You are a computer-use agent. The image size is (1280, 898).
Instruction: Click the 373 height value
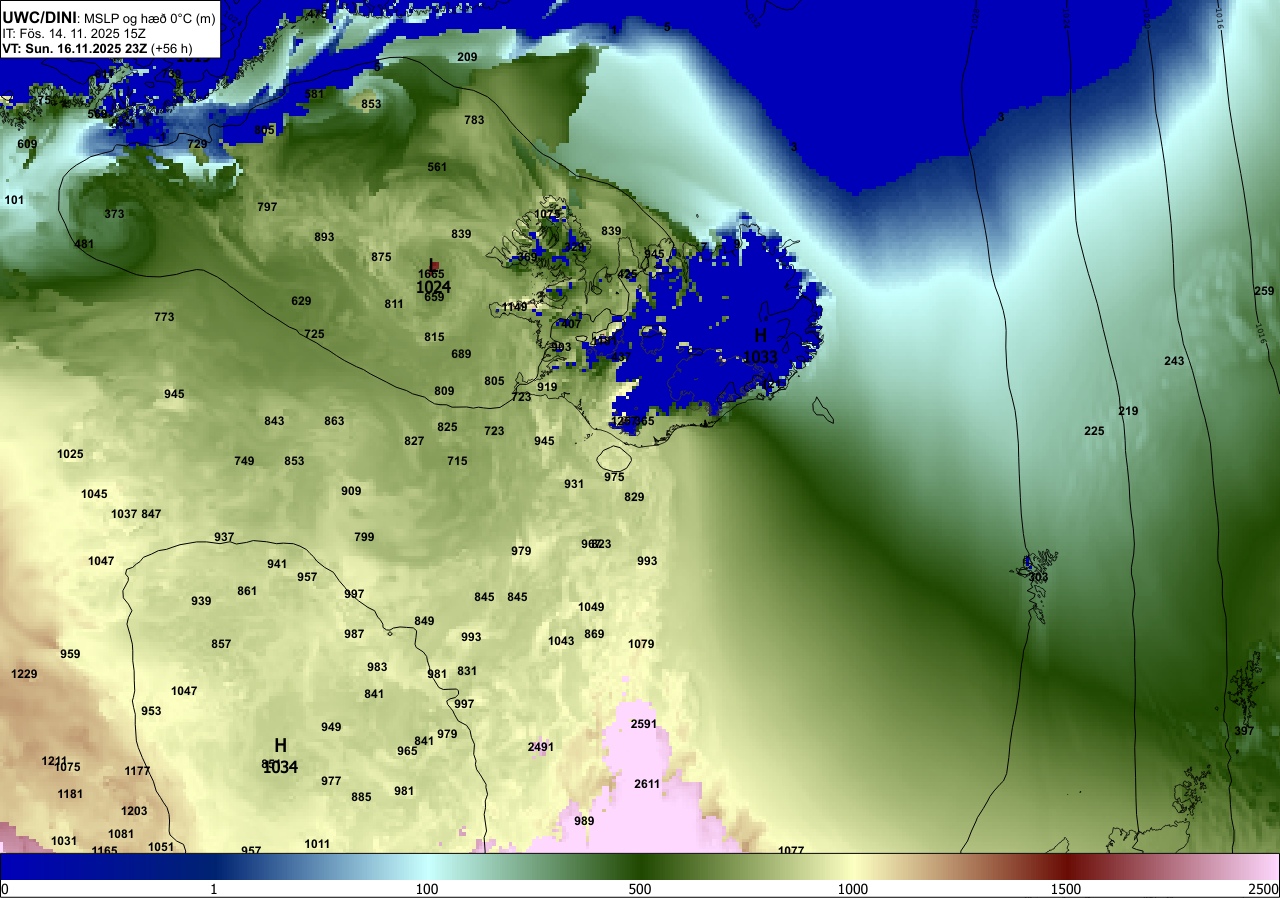point(114,214)
